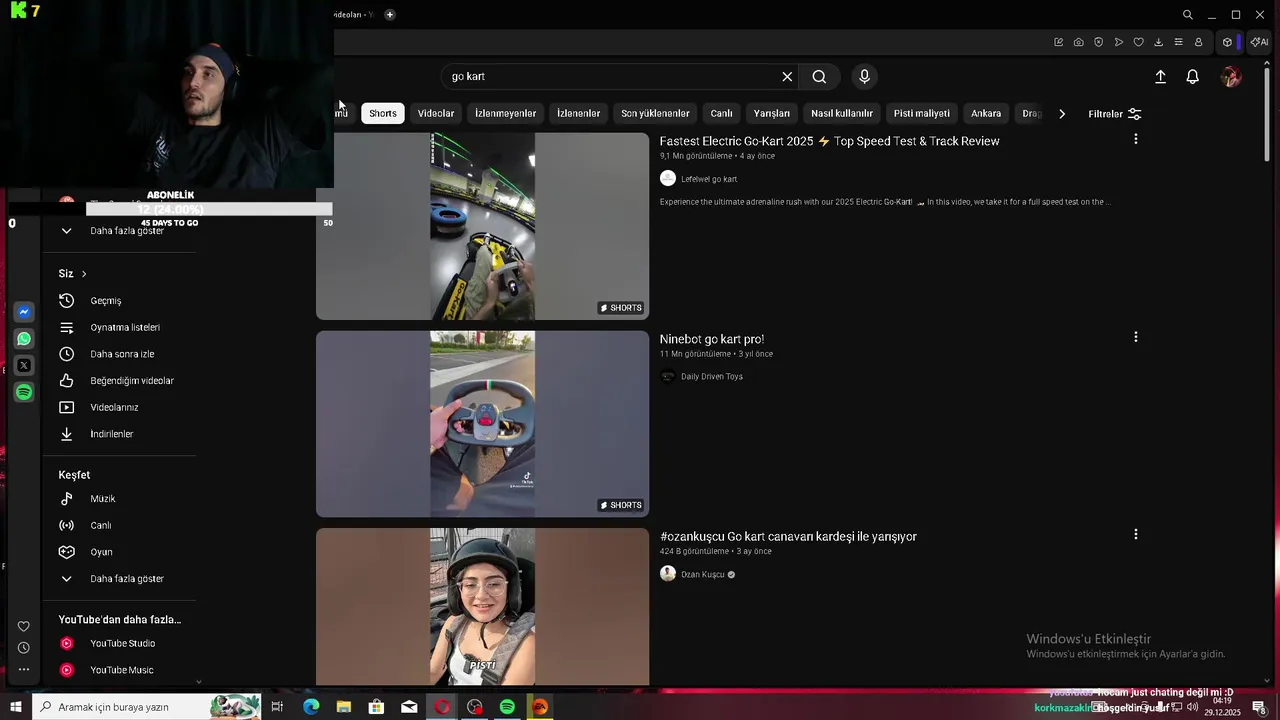This screenshot has width=1280, height=720.
Task: Open history clock in browser sidebar
Action: [24, 648]
